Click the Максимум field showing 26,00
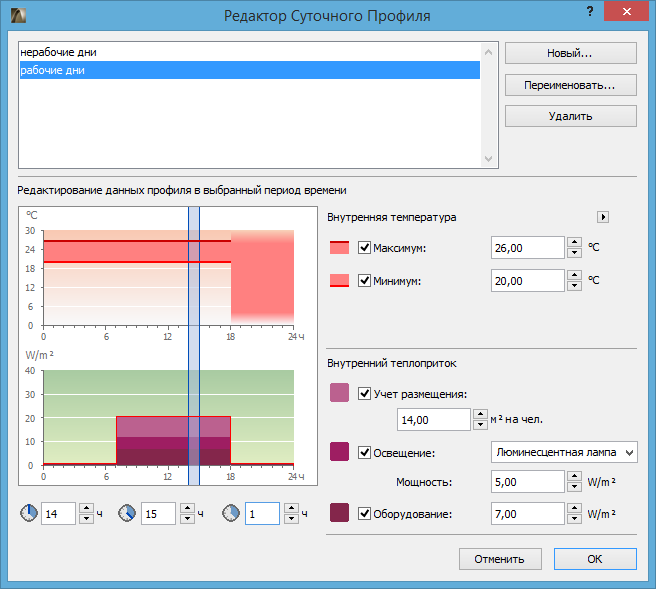656x589 pixels. (528, 248)
